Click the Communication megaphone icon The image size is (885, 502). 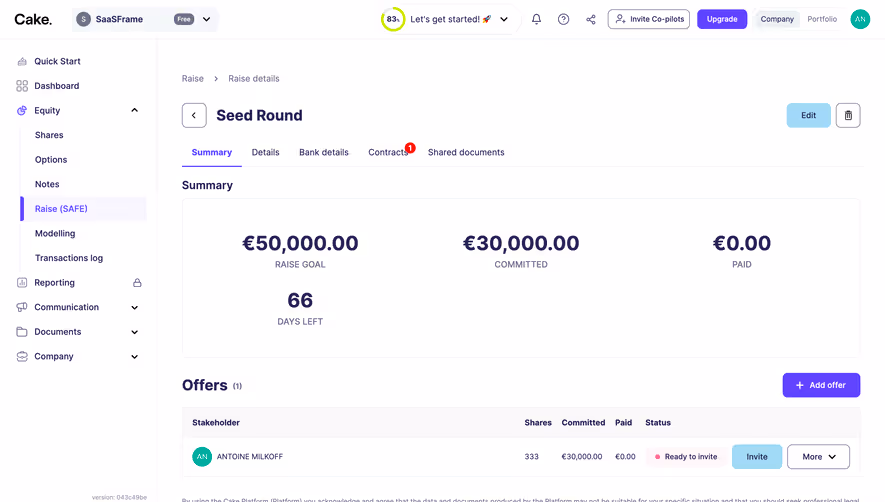22,307
